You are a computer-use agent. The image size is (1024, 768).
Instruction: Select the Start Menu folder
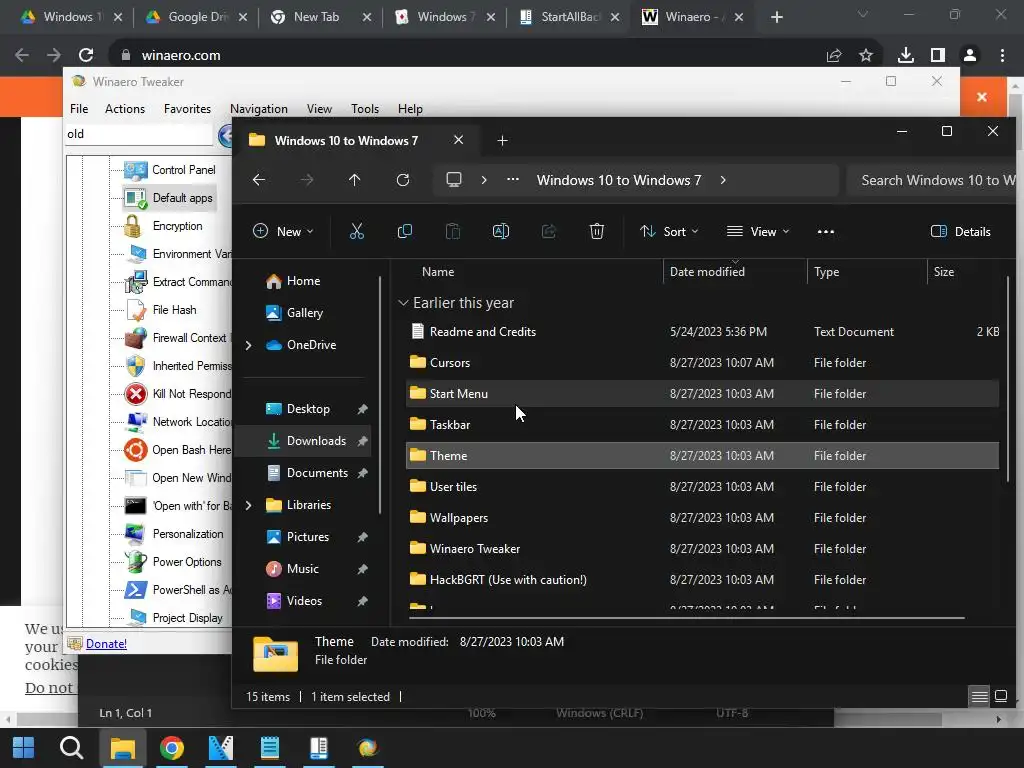tap(702, 394)
